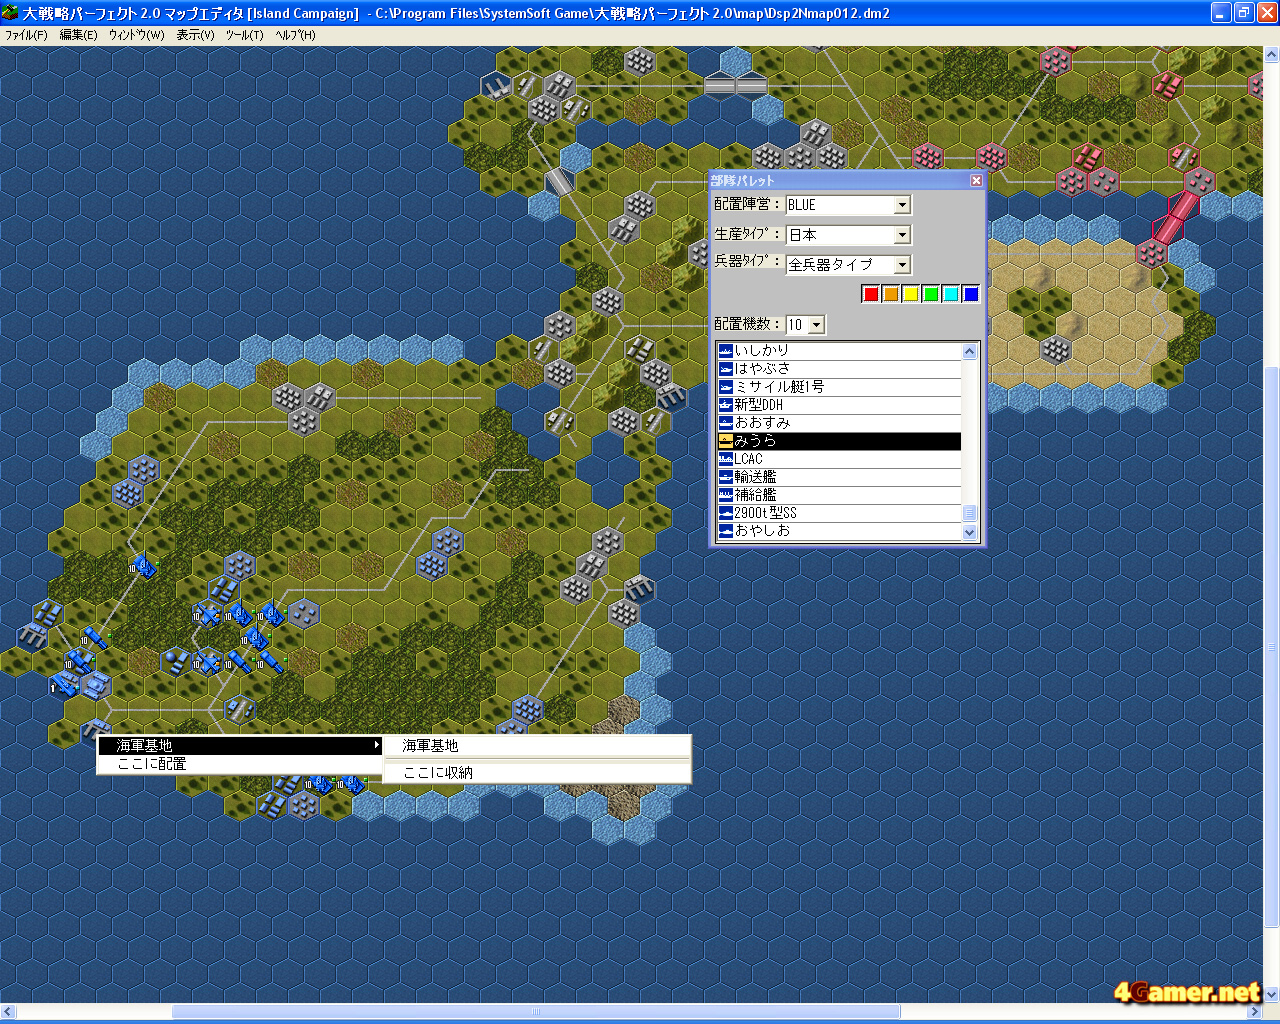Pick the cyan color swatch
This screenshot has width=1280, height=1024.
(951, 294)
